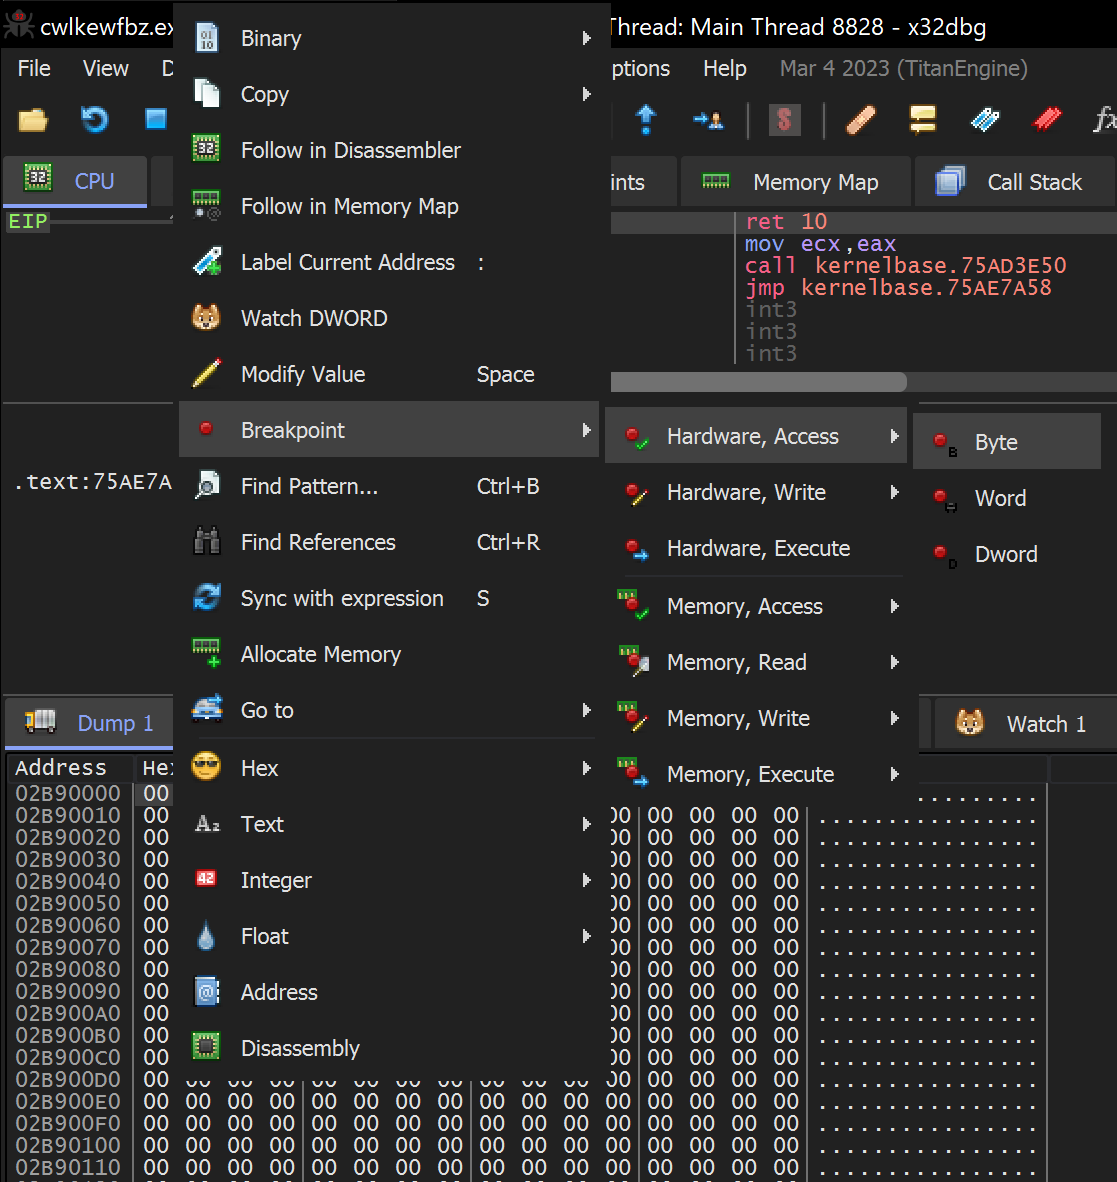Click the bandage patches toolbar icon
The width and height of the screenshot is (1117, 1182).
coord(860,119)
